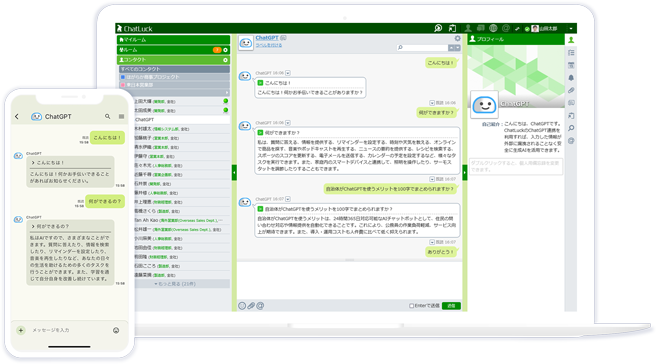The image size is (656, 364).
Task: Open the notification bell in right sidebar
Action: coord(571,78)
